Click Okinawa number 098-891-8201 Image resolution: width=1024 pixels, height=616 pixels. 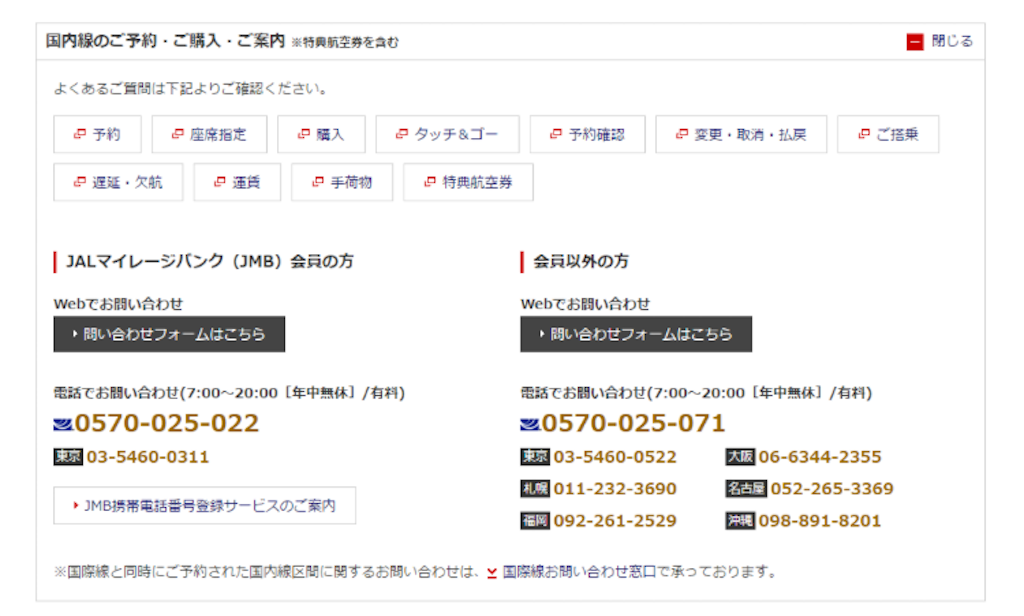pos(820,521)
